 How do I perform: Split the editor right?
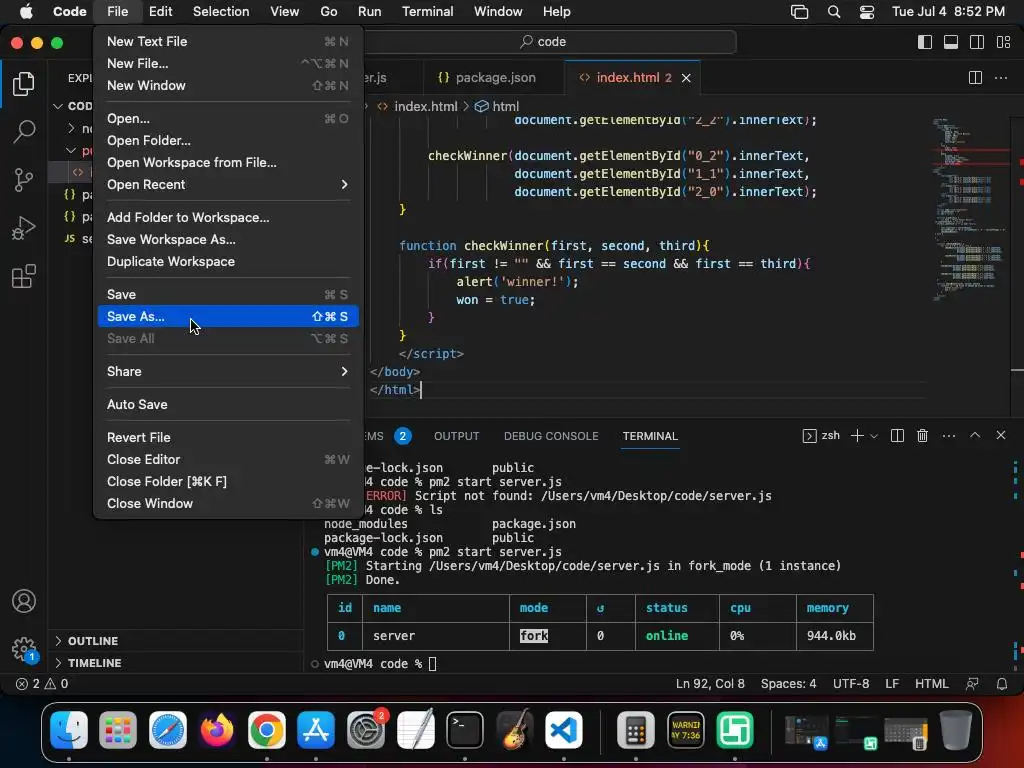[x=975, y=78]
